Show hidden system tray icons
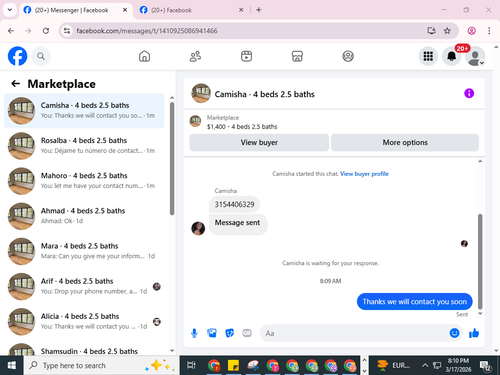The height and width of the screenshot is (375, 500). click(425, 365)
